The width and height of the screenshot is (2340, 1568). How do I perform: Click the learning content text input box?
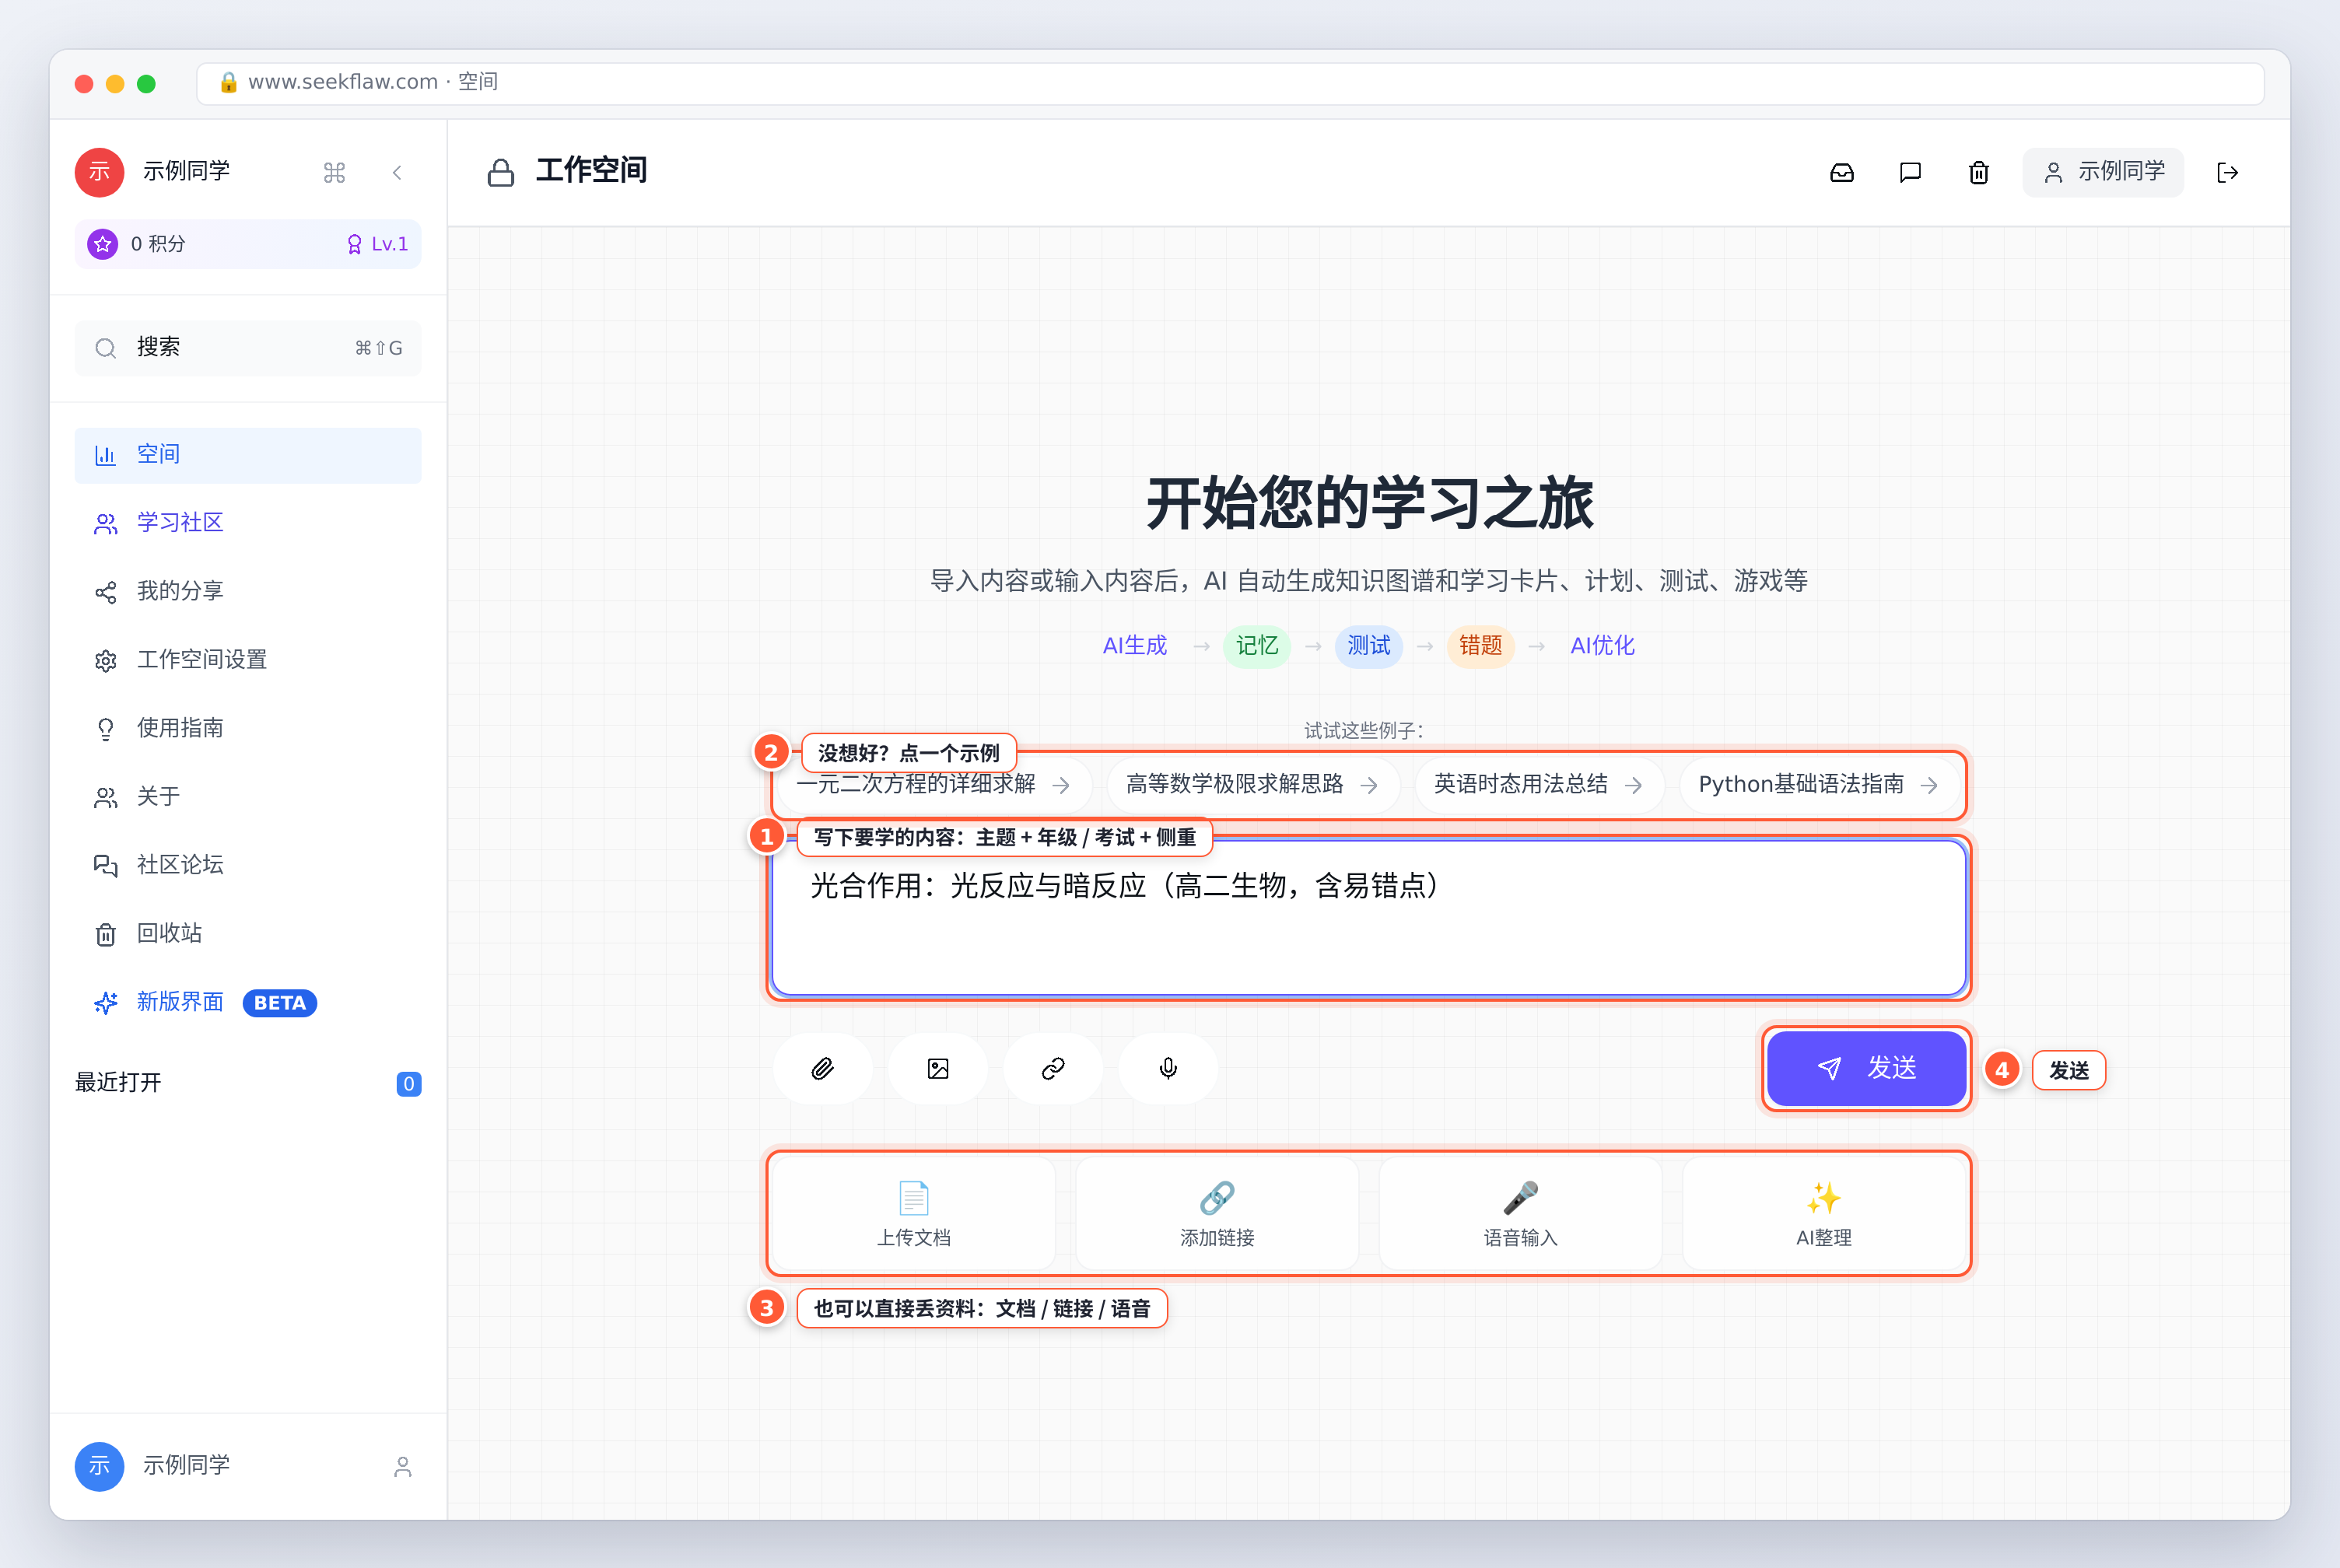pyautogui.click(x=1369, y=918)
